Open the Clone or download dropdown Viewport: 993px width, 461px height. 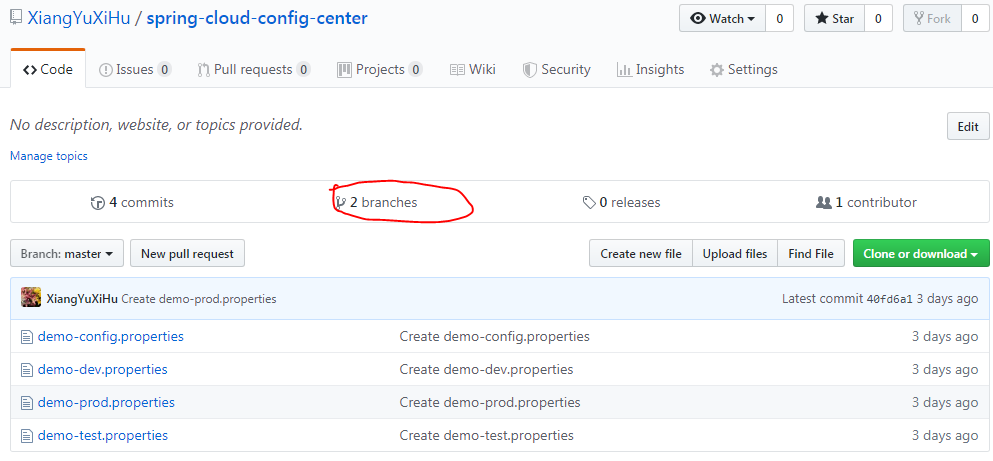[x=920, y=254]
